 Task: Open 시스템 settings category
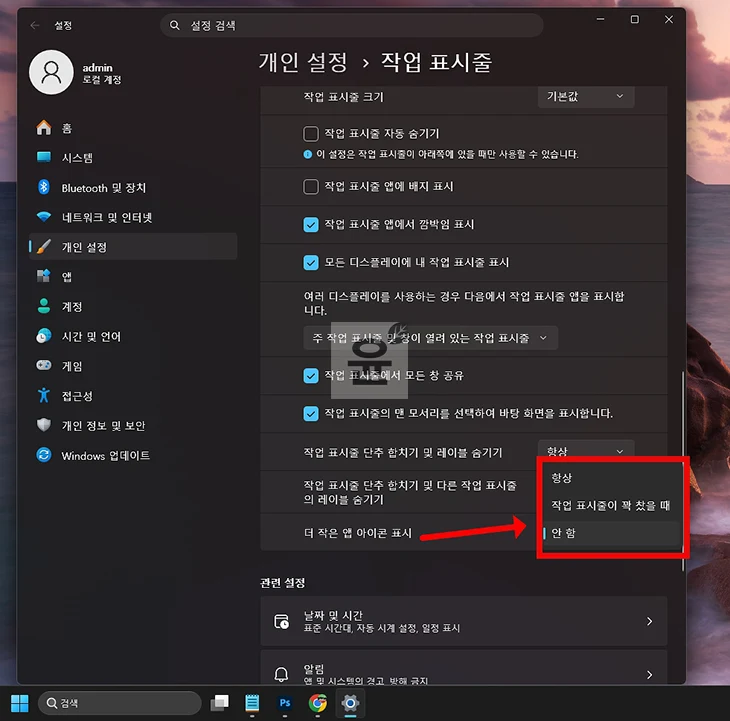[x=133, y=158]
